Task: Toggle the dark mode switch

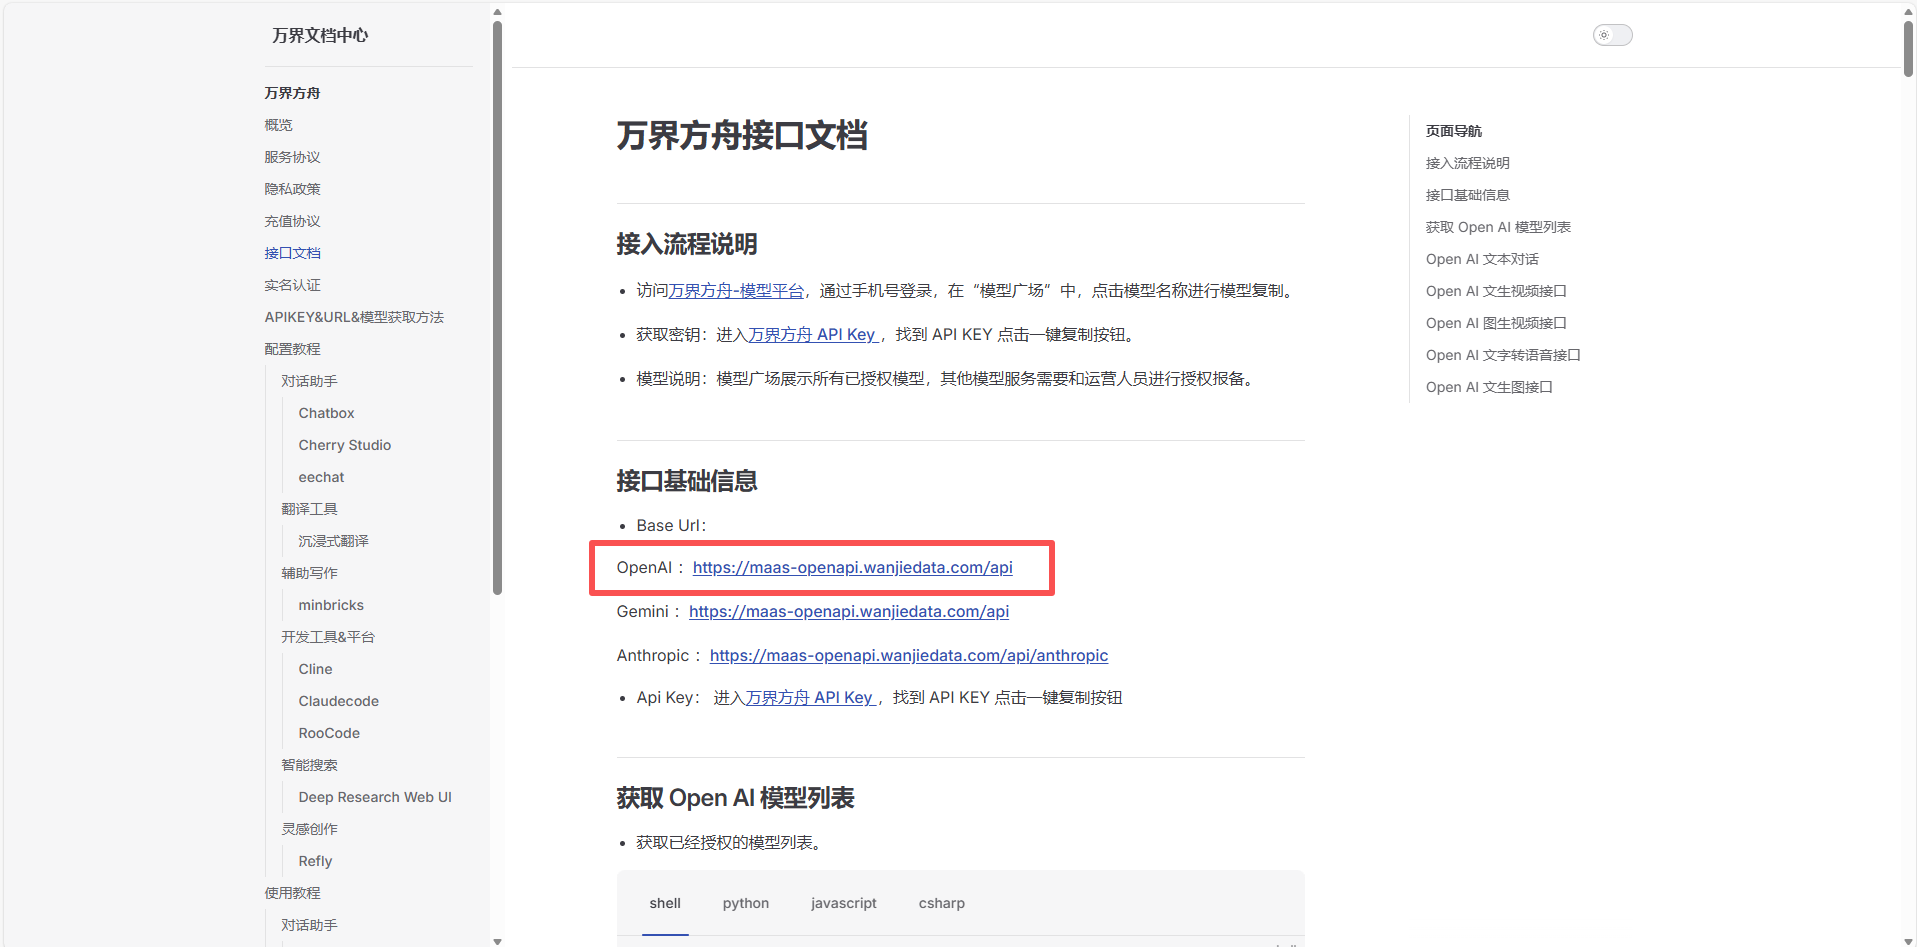Action: click(x=1611, y=34)
